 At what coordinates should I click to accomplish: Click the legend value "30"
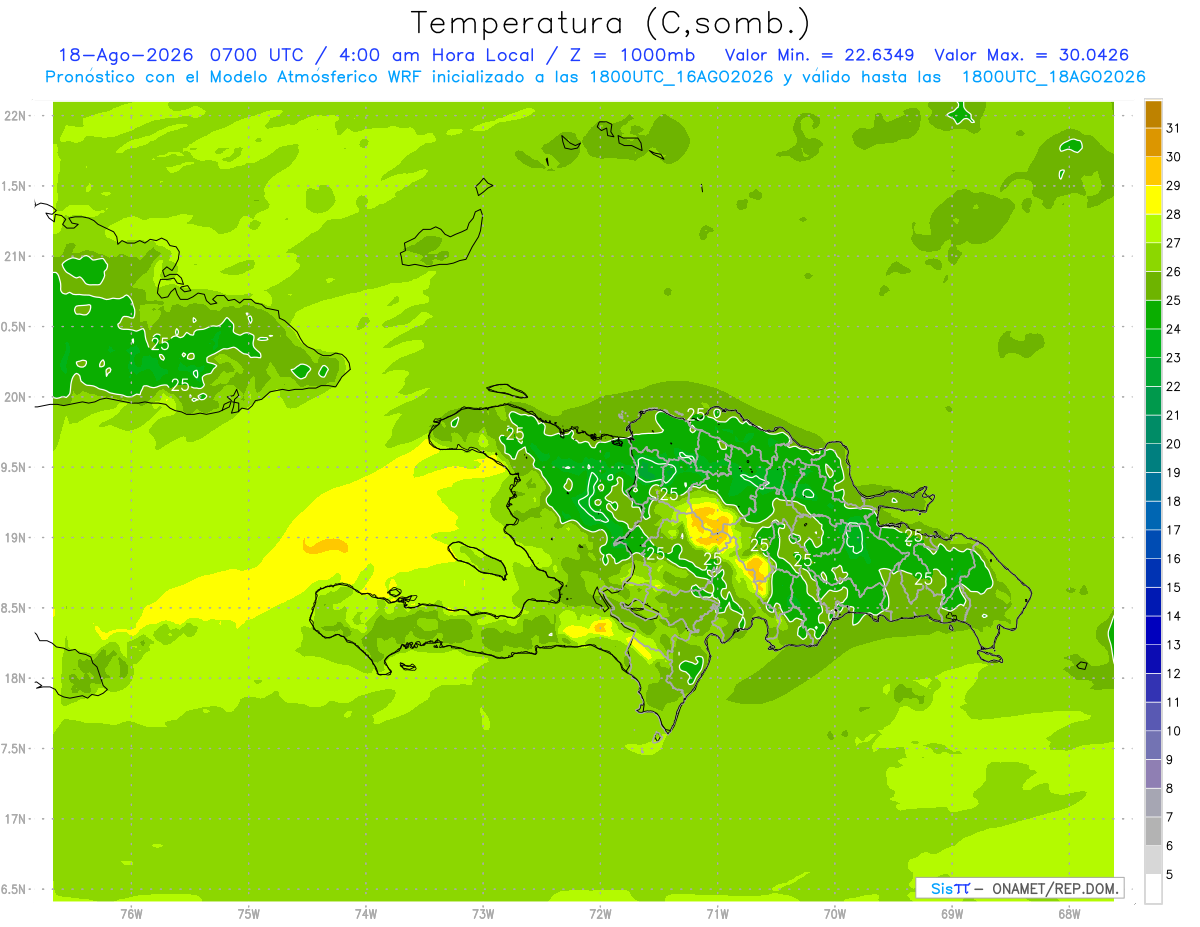pos(1174,156)
